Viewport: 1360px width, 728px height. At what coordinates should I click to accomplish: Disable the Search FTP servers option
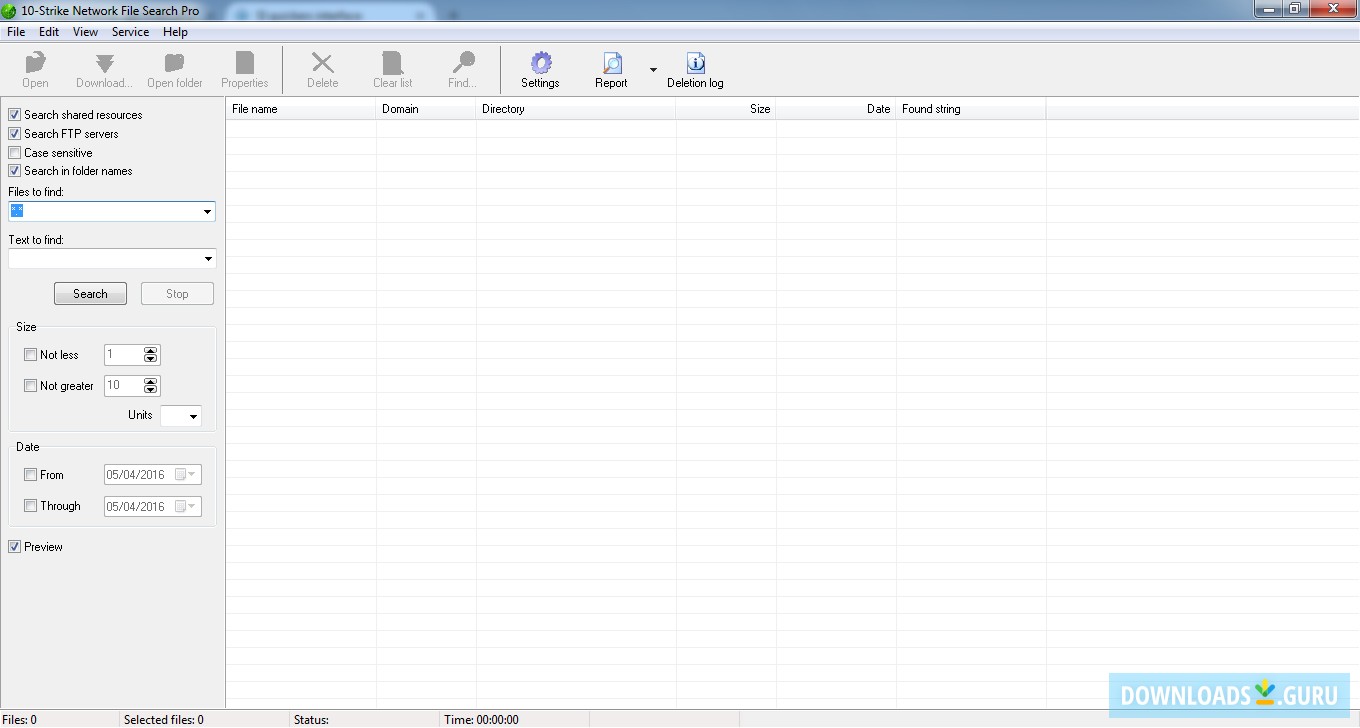click(14, 133)
